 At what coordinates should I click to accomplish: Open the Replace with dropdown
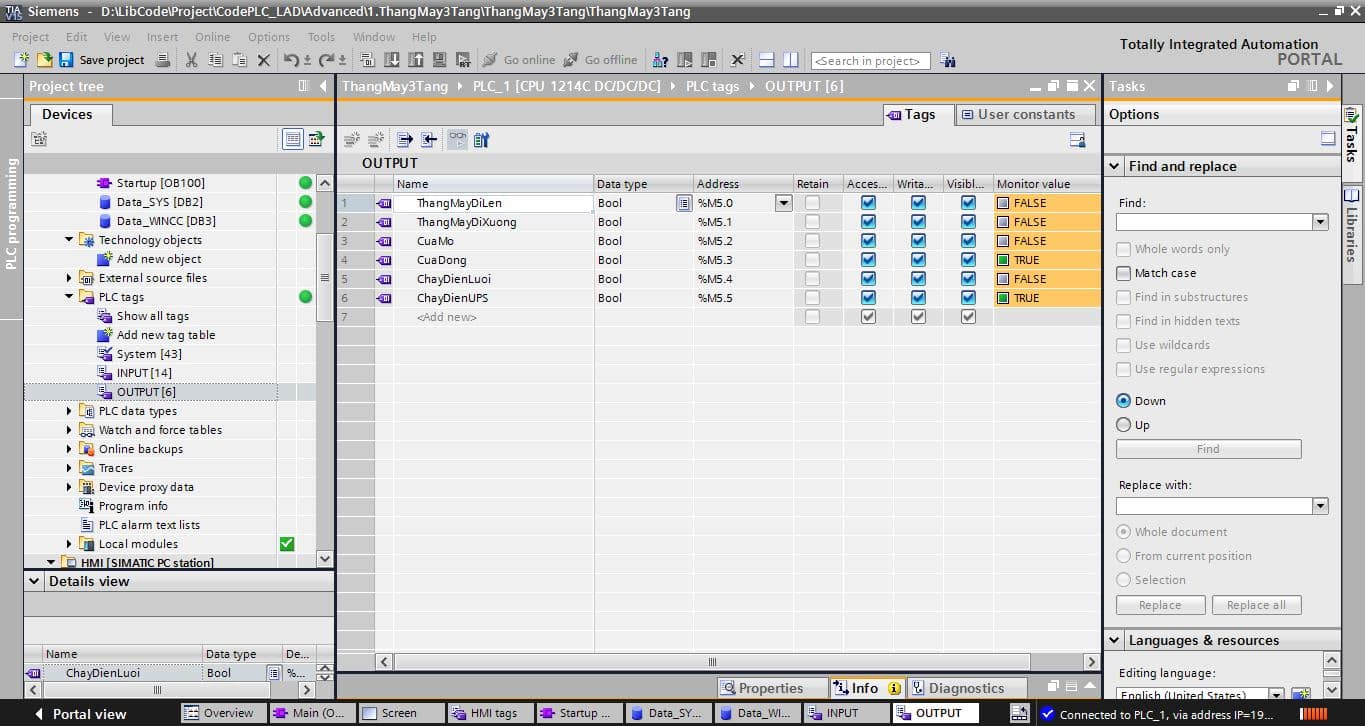click(1320, 506)
